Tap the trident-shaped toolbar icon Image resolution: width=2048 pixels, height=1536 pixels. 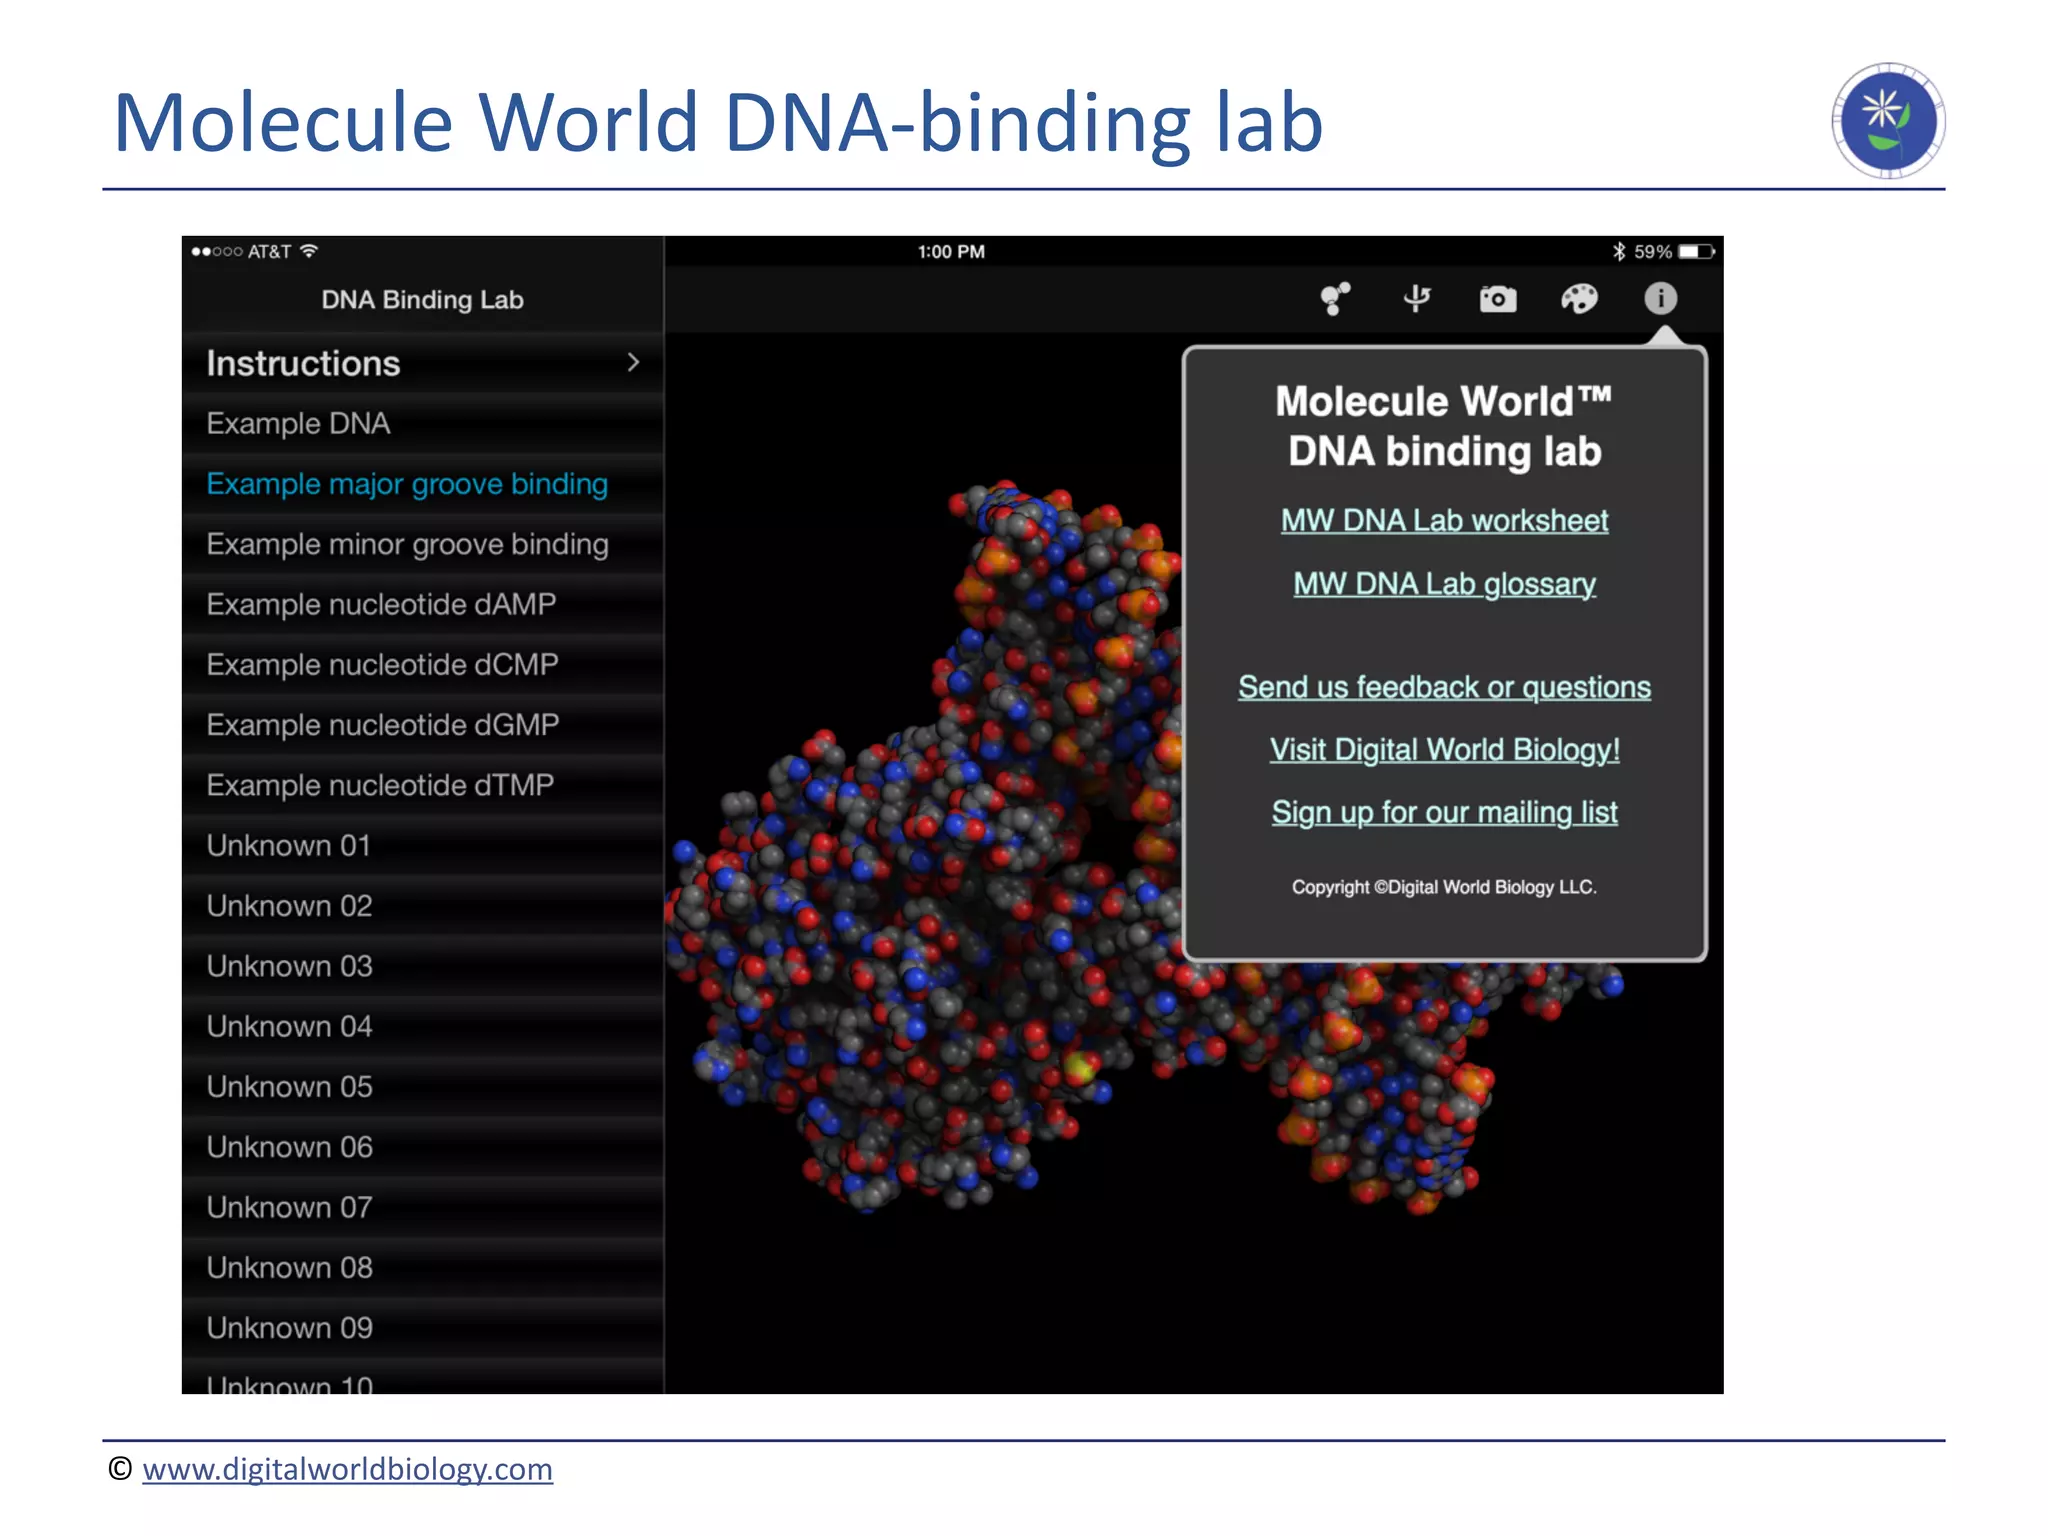[1416, 299]
